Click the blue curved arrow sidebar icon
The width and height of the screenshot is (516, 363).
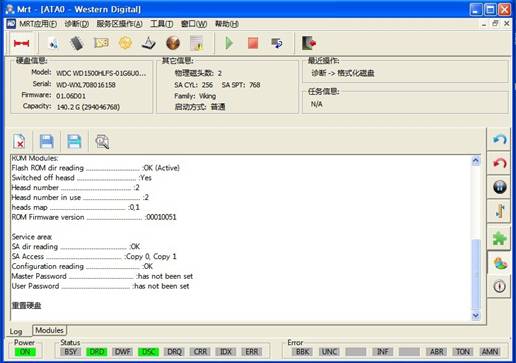(499, 139)
